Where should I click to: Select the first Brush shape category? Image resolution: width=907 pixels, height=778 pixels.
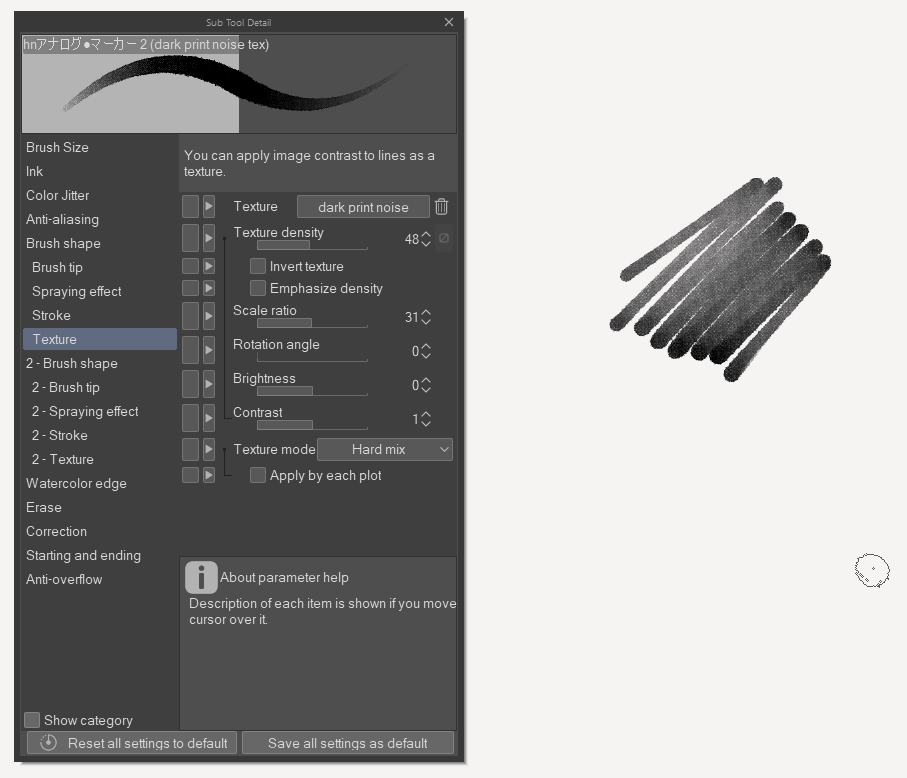pos(99,244)
